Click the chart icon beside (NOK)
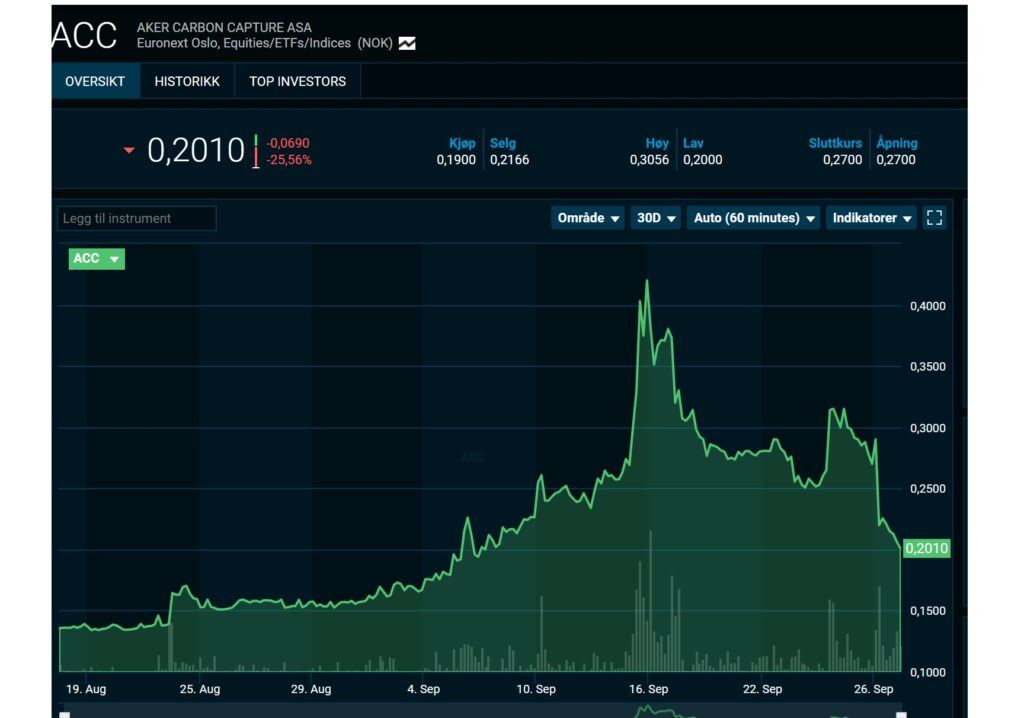1024x718 pixels. (407, 44)
